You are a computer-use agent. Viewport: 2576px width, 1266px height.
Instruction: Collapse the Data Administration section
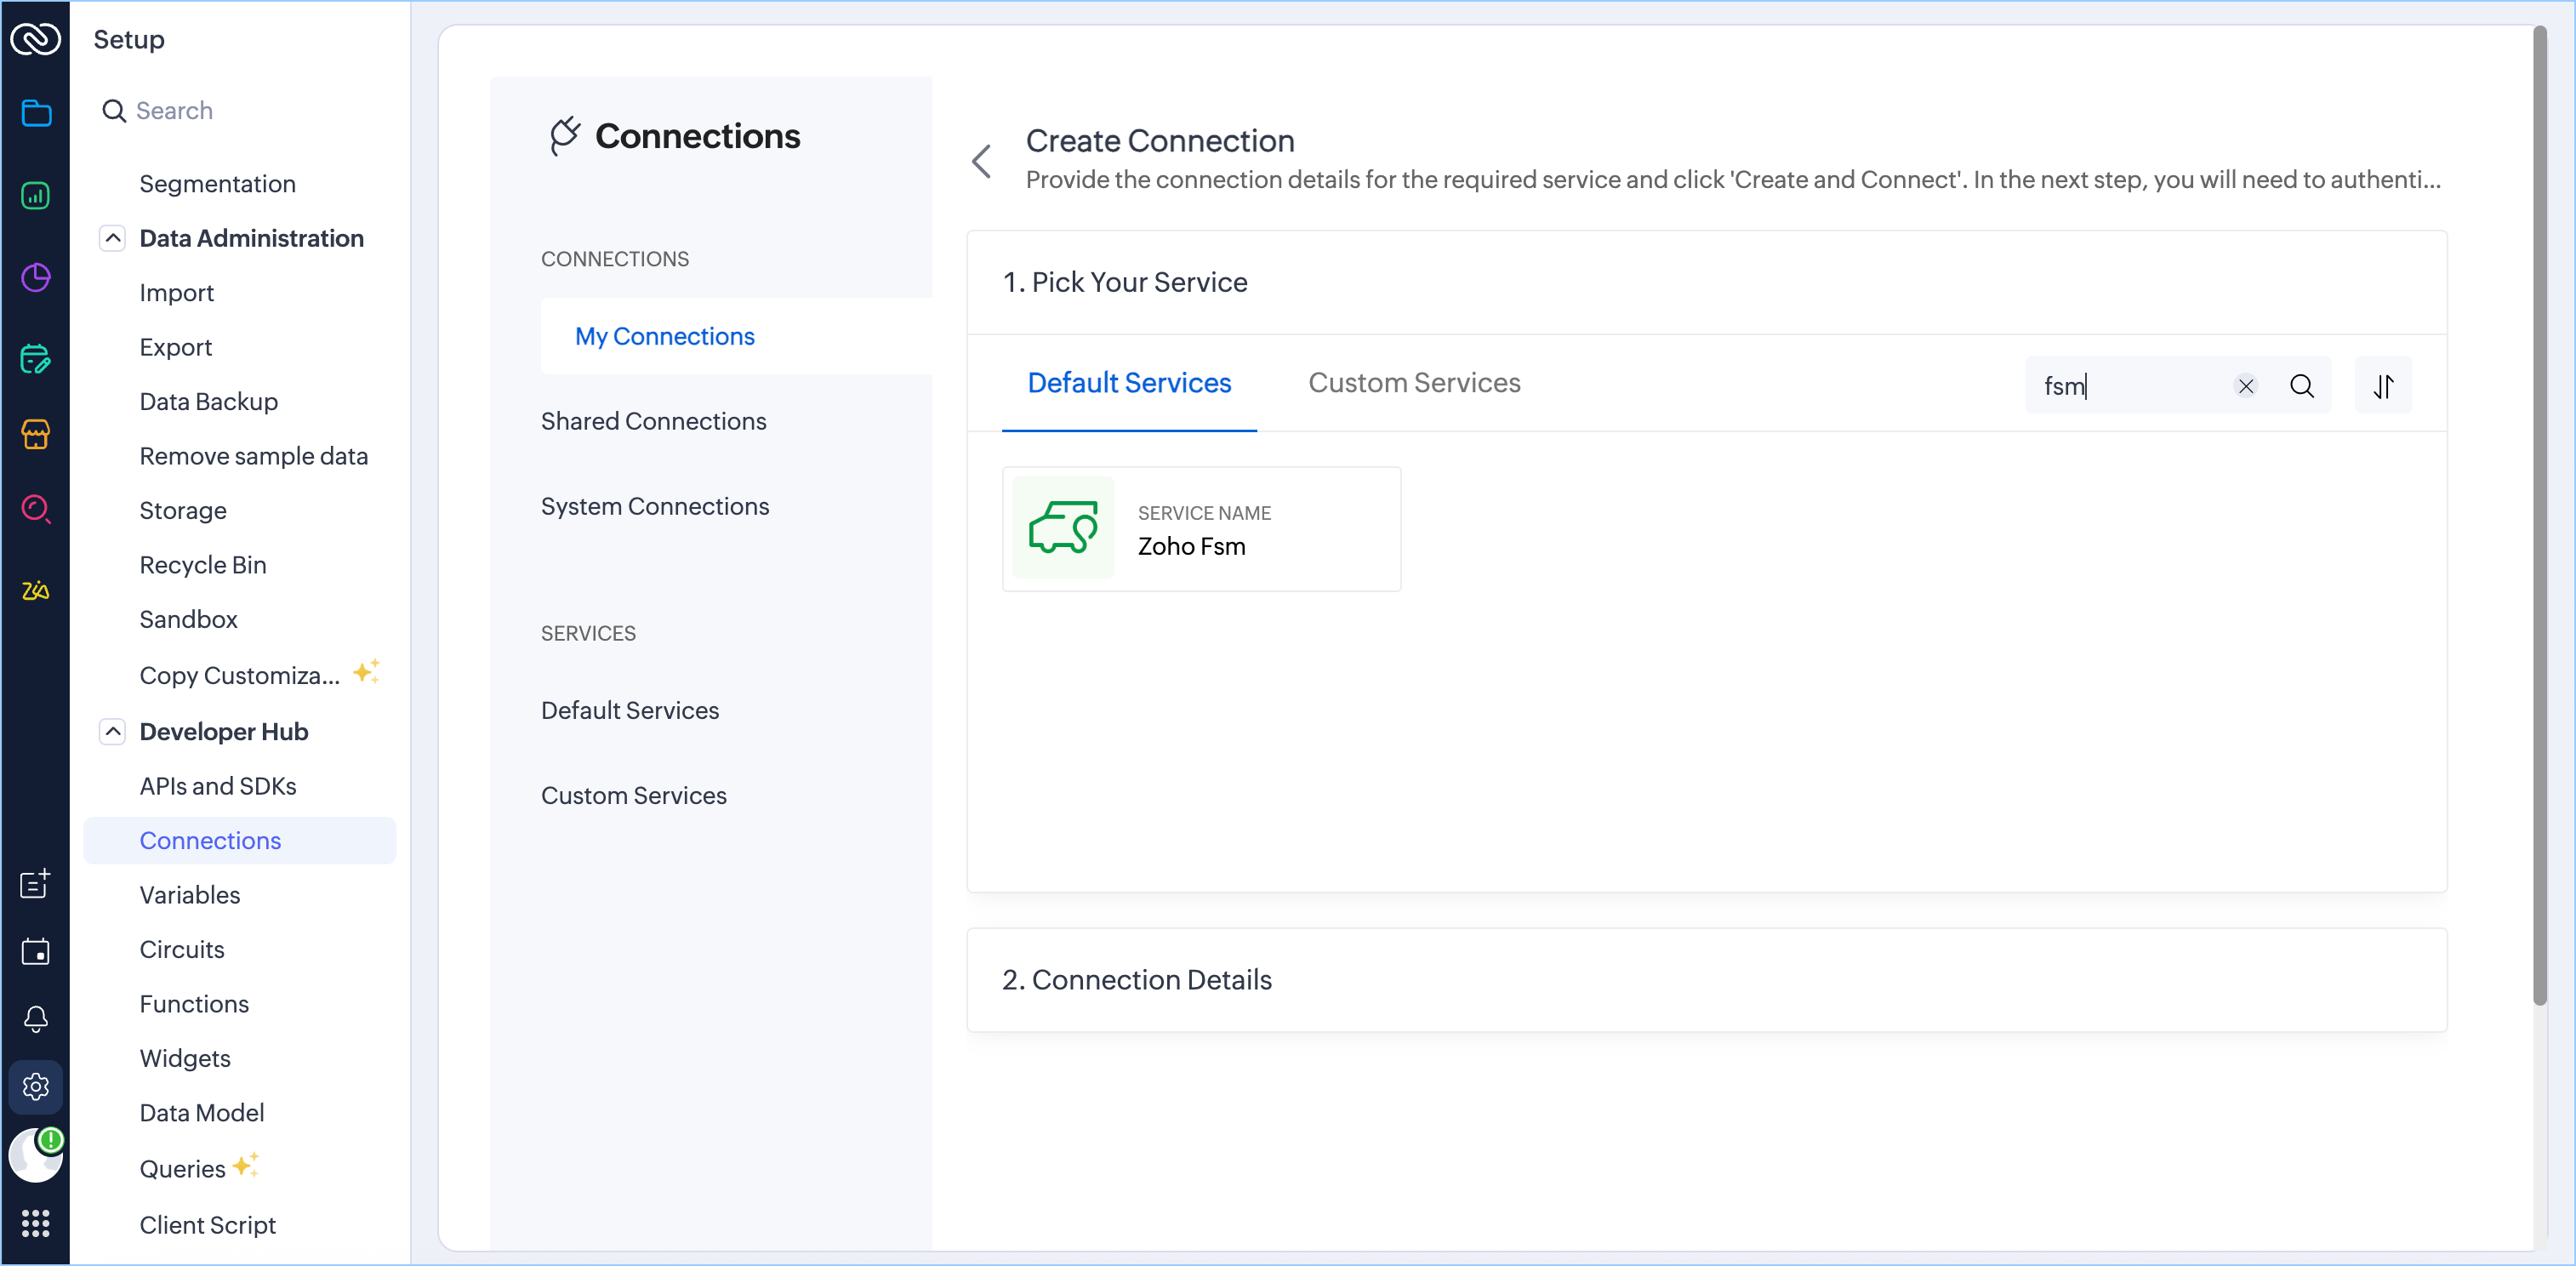coord(113,238)
